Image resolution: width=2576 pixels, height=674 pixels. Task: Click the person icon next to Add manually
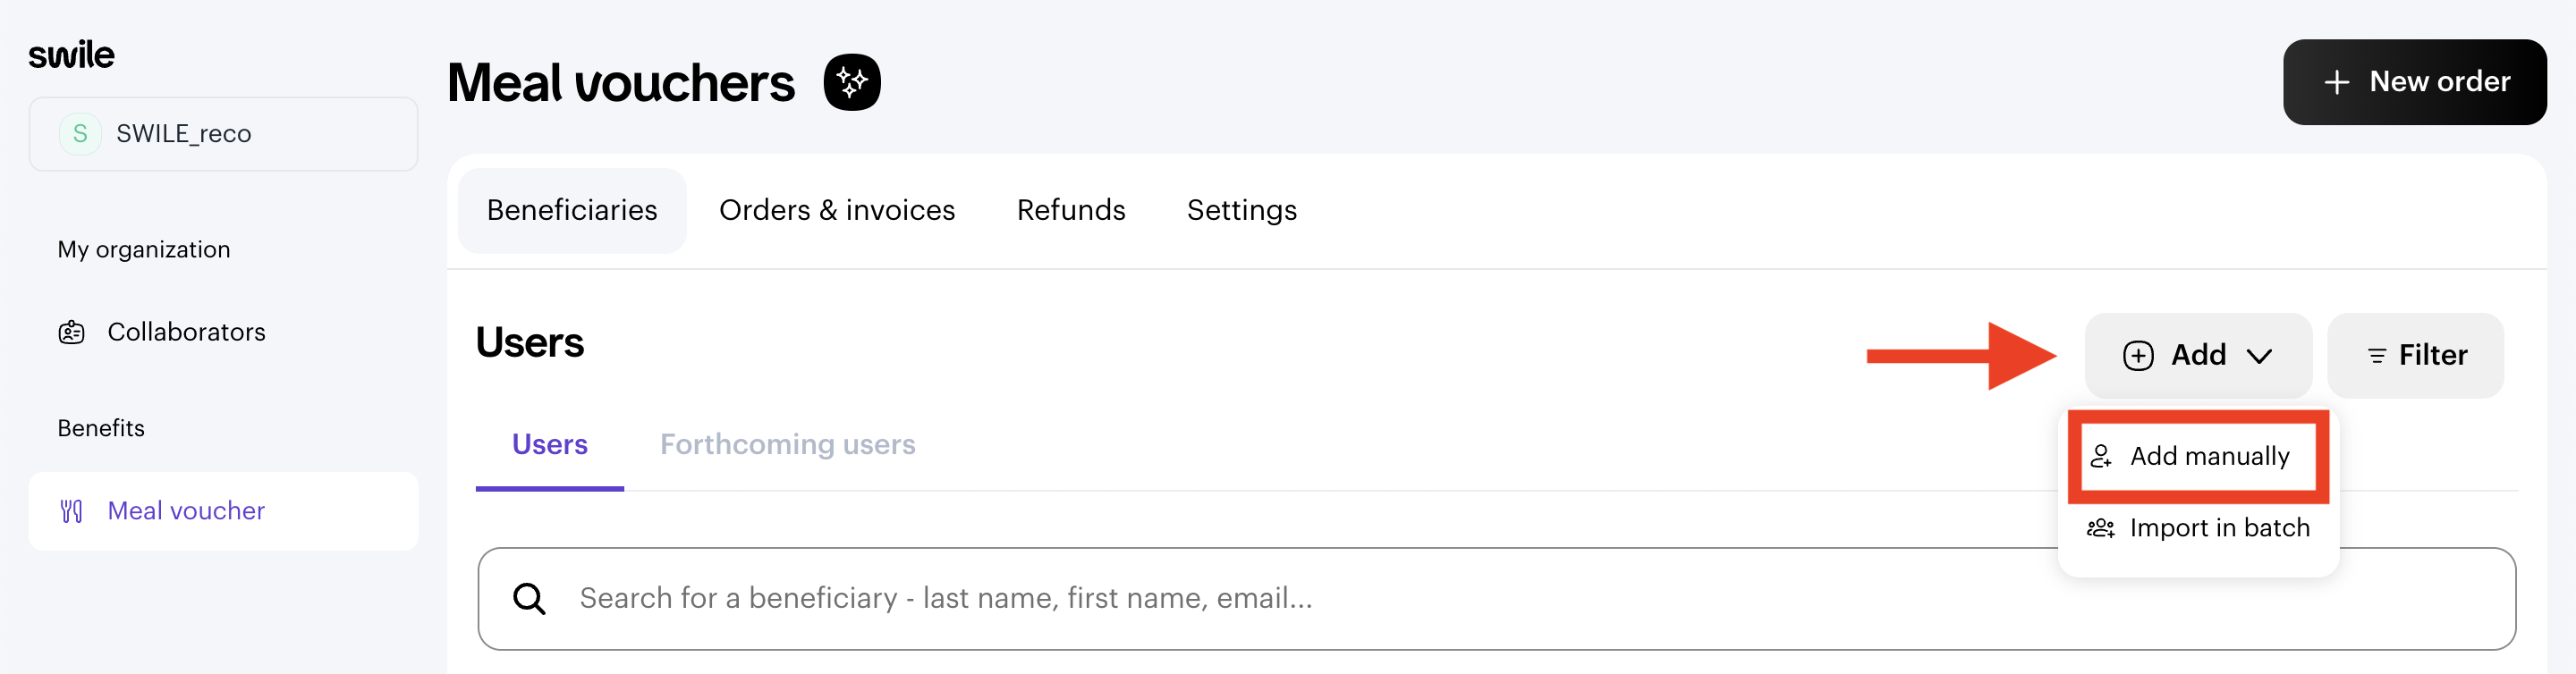[x=2101, y=456]
